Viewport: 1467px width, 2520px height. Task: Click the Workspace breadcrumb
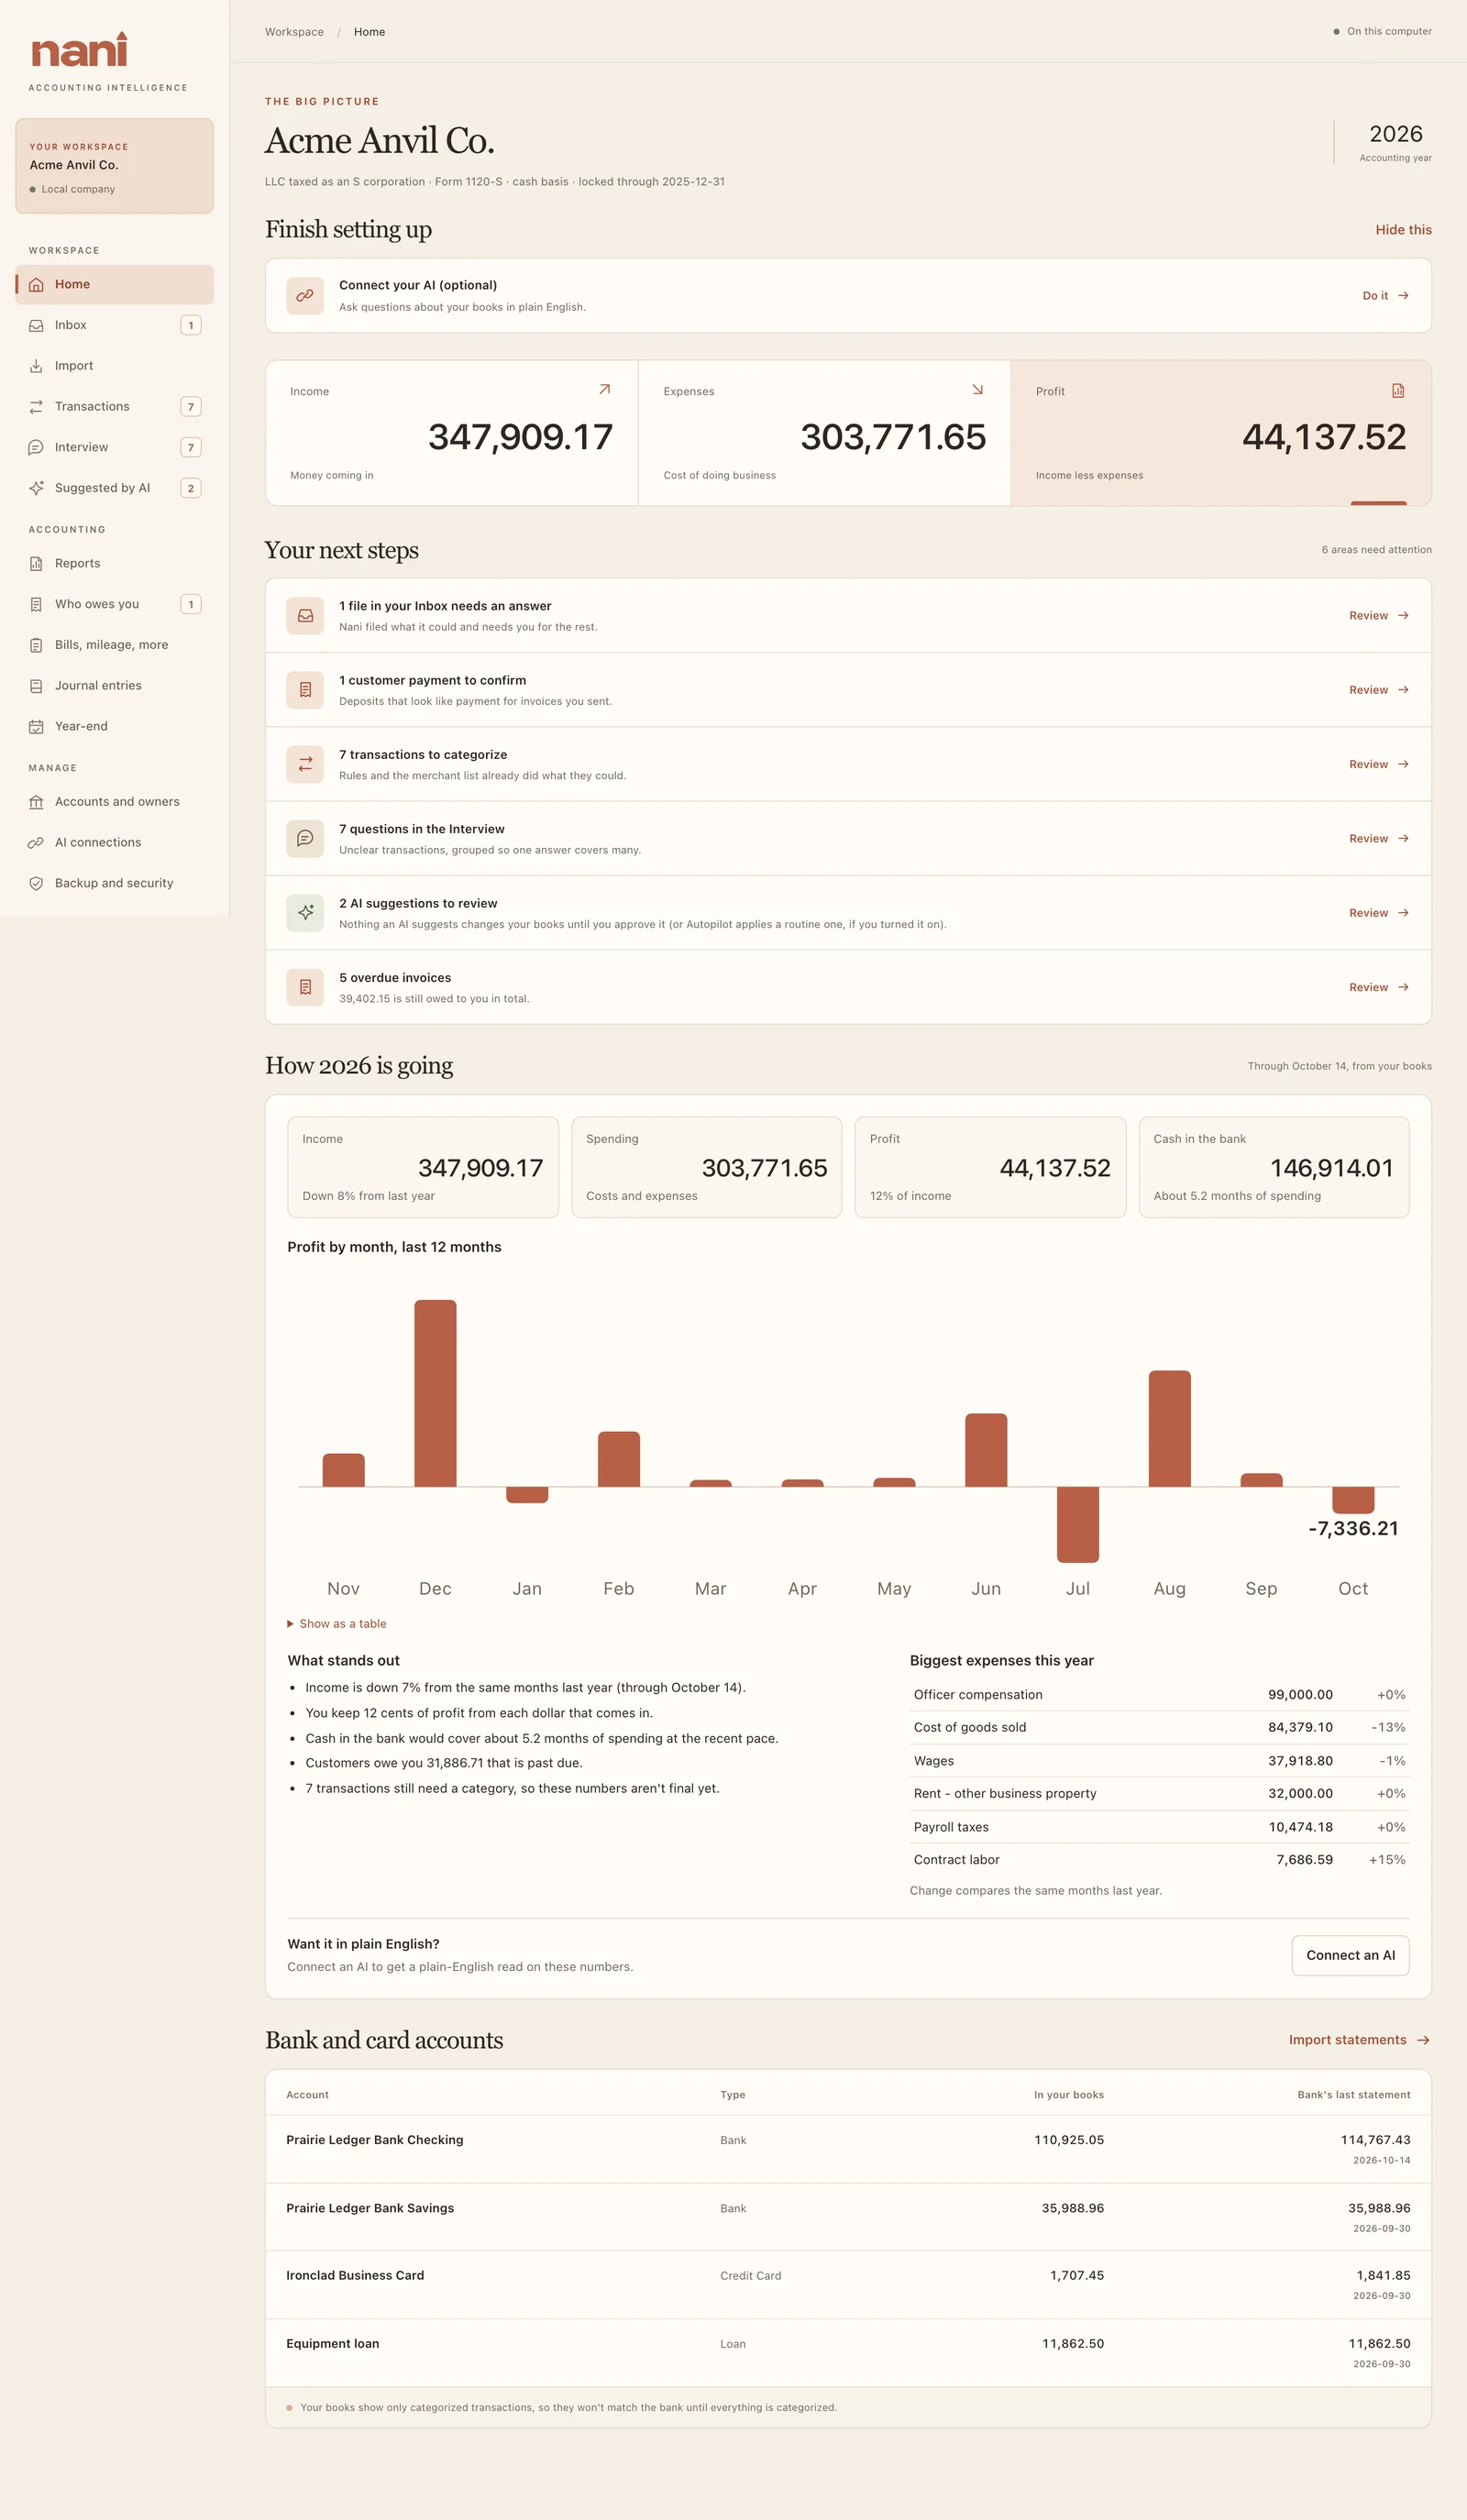(x=294, y=32)
